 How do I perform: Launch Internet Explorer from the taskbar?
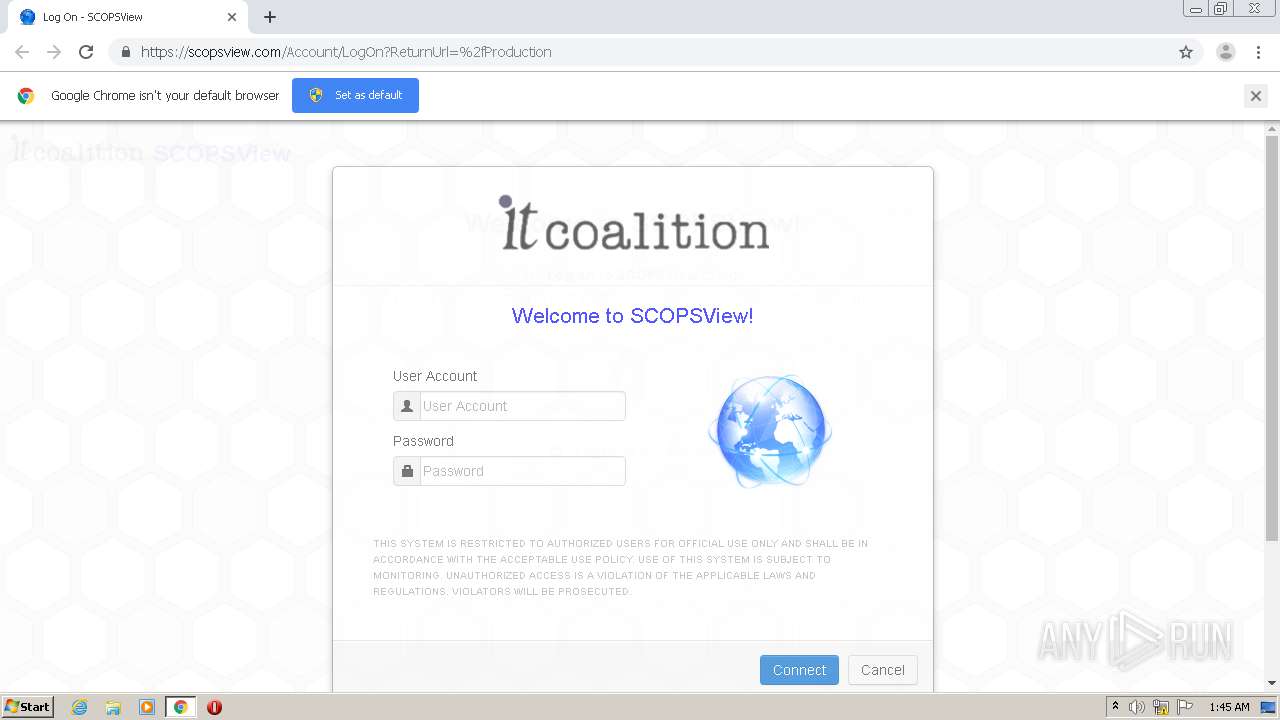pyautogui.click(x=79, y=707)
